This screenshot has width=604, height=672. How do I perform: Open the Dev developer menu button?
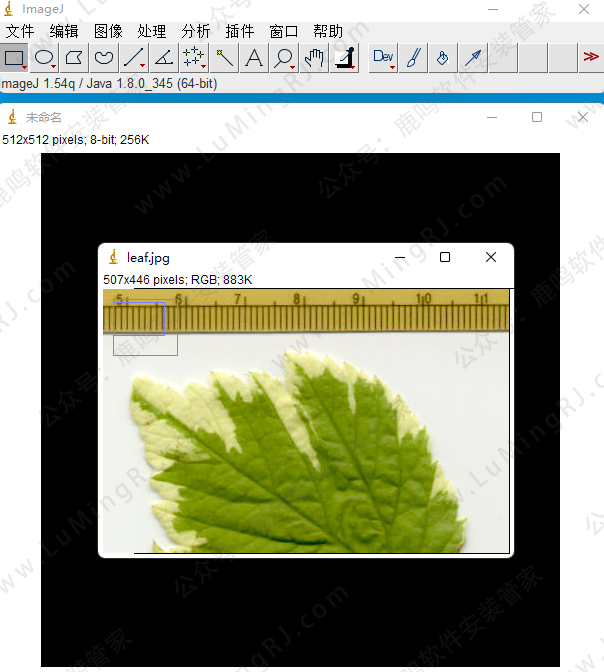coord(383,58)
